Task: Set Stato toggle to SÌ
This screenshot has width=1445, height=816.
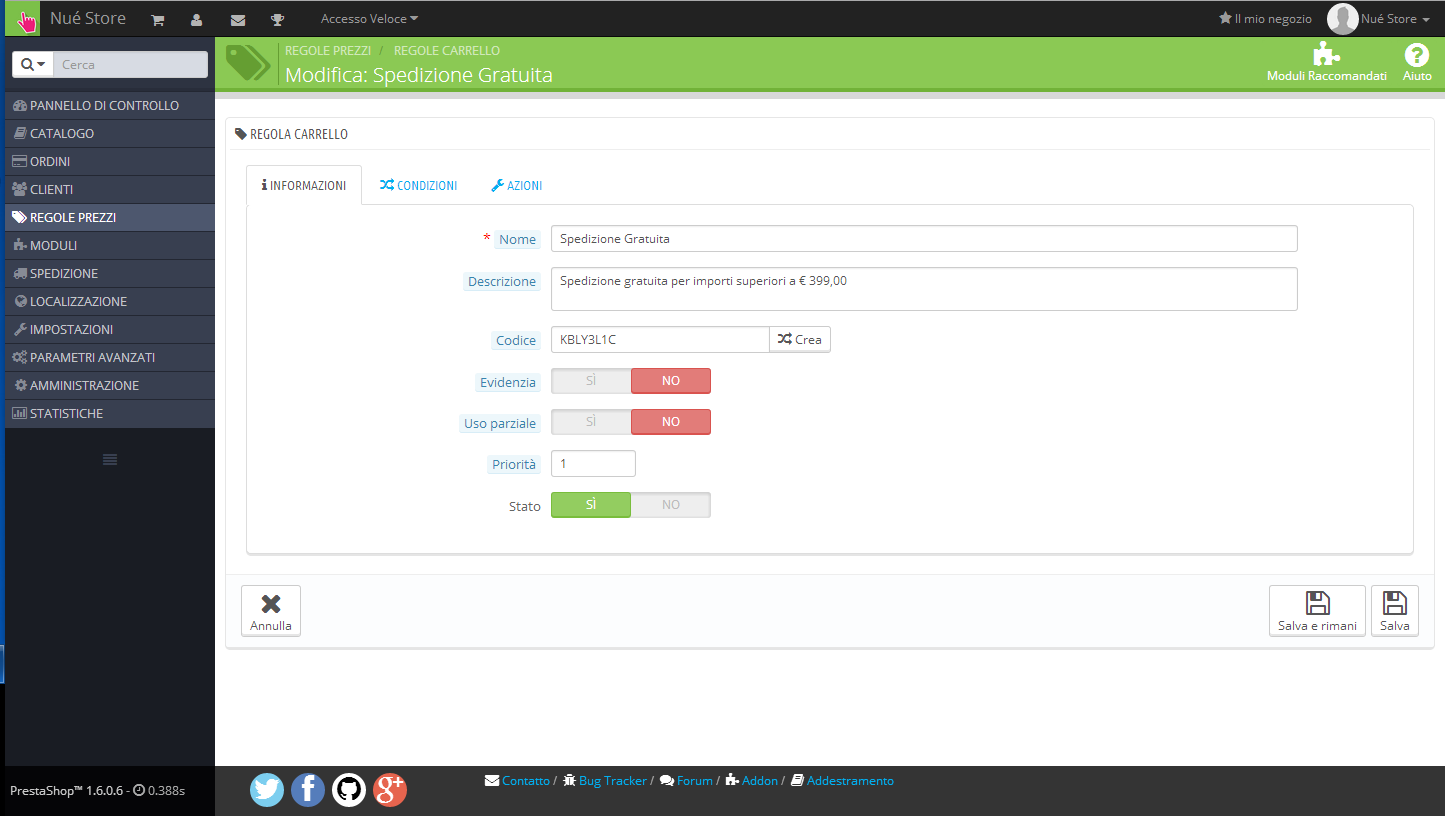Action: click(x=591, y=505)
